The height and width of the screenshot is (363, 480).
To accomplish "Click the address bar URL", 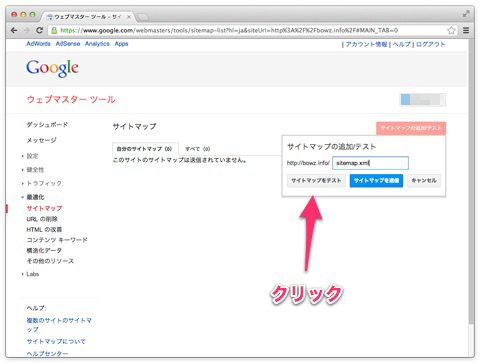I will [x=229, y=30].
